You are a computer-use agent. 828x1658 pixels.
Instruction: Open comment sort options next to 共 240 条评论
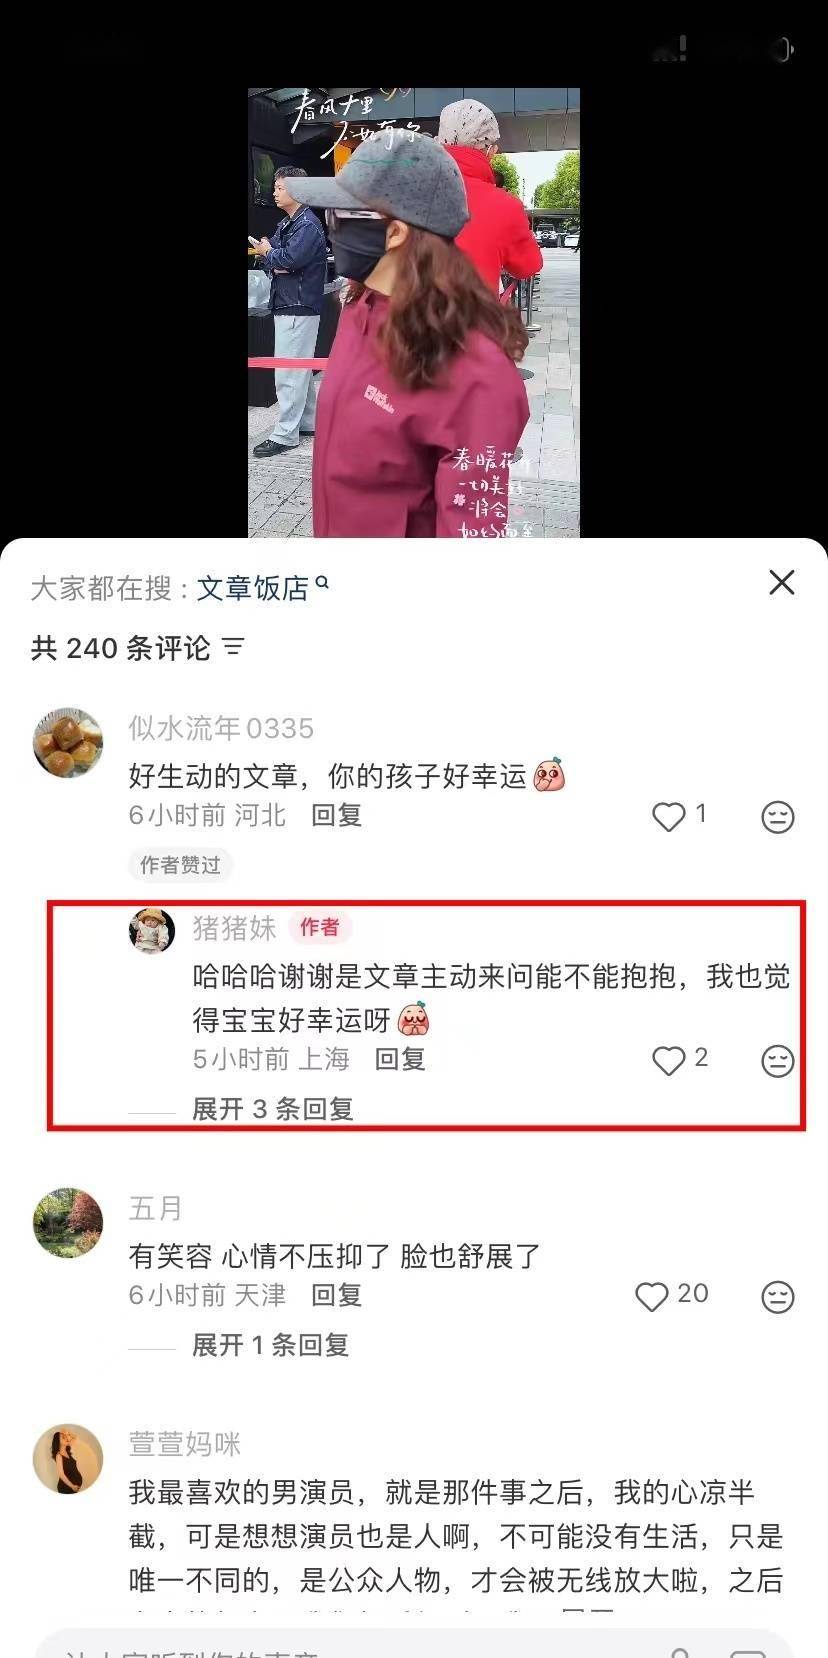pos(233,647)
